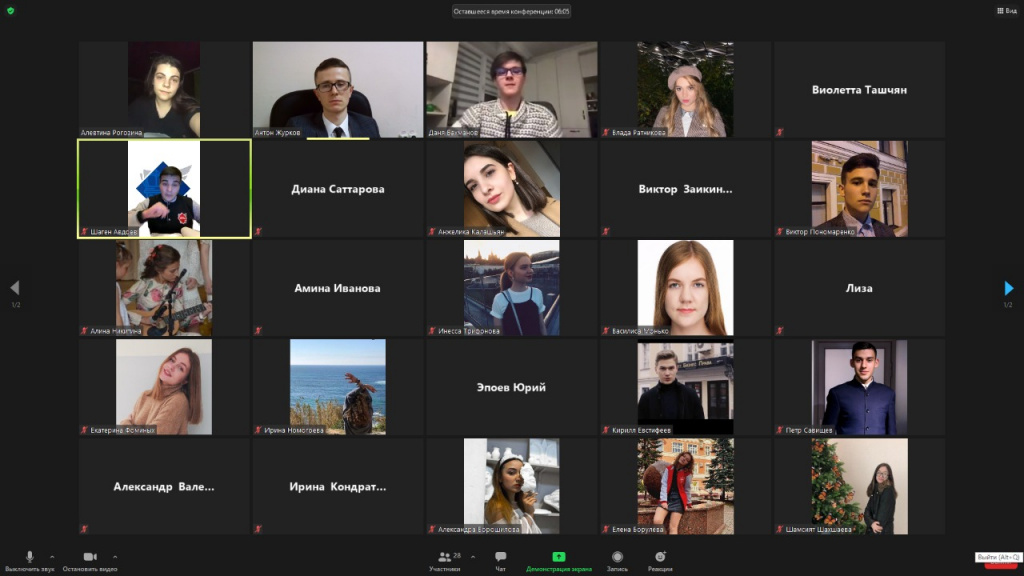Click muted mic icon on Виолетта Ташчян tile
Image resolution: width=1024 pixels, height=576 pixels.
[x=779, y=132]
